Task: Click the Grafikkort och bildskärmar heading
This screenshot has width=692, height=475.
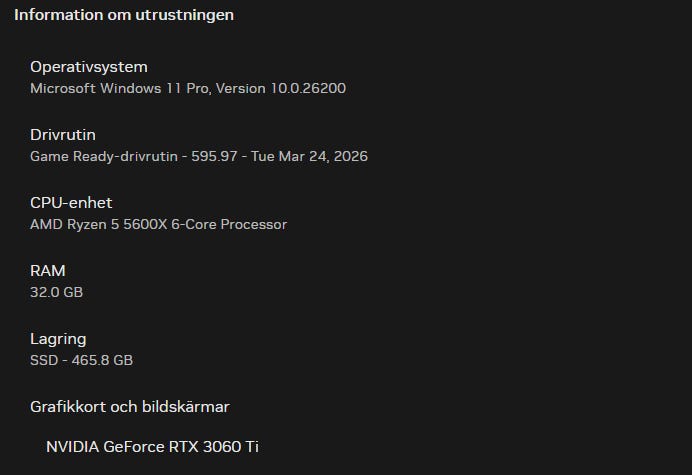Action: pyautogui.click(x=130, y=407)
